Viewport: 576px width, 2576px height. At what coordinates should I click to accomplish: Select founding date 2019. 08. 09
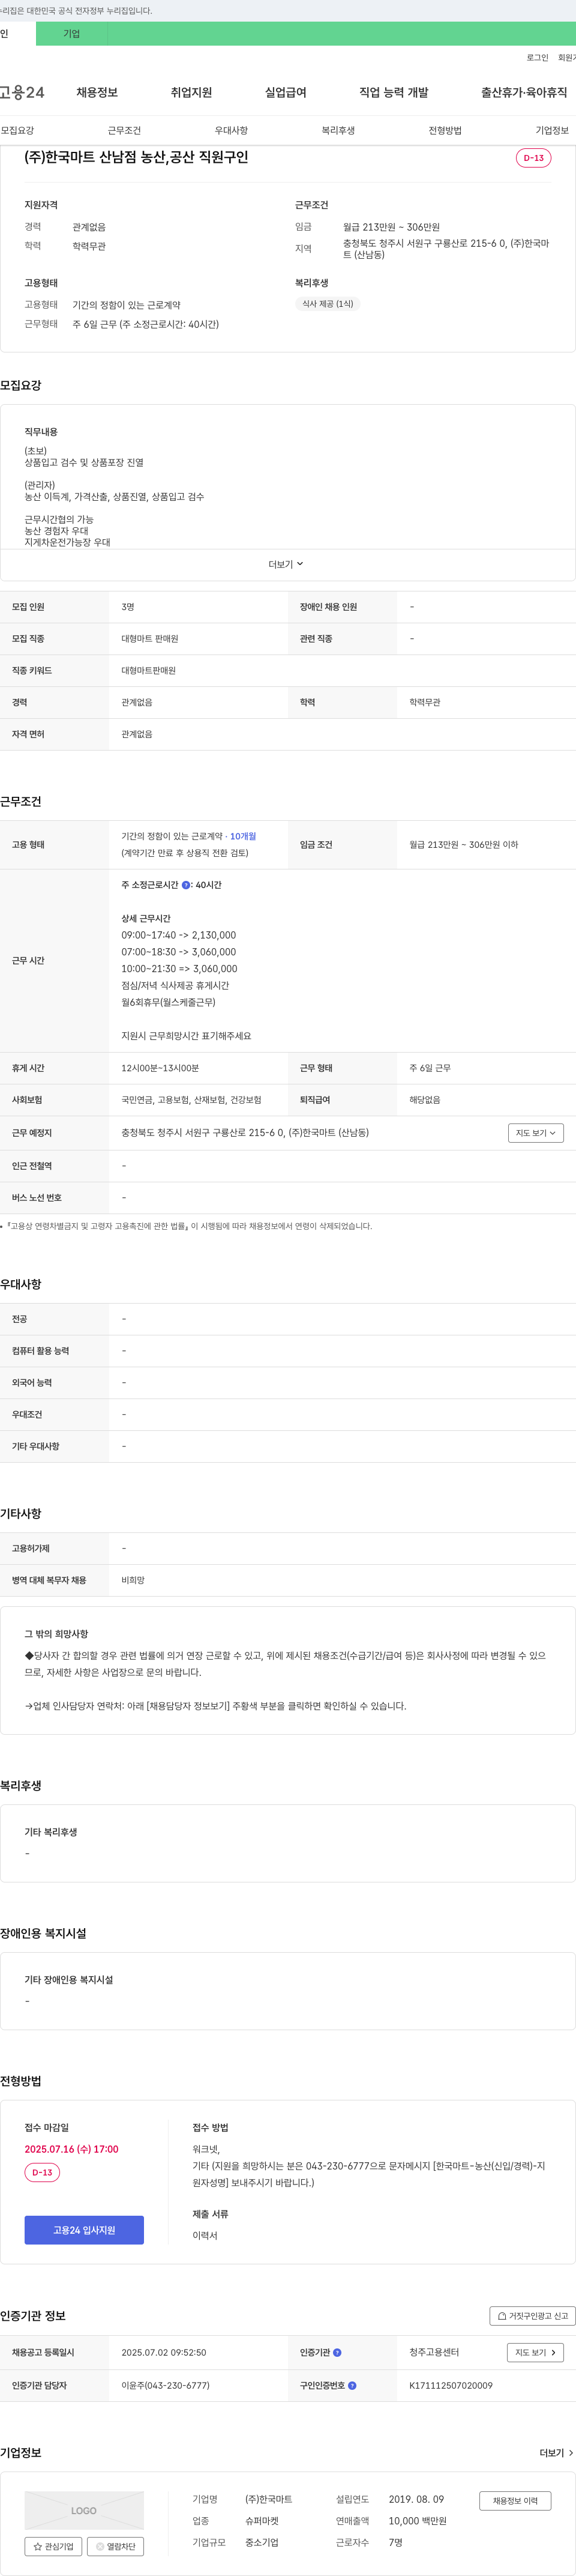tap(416, 2499)
